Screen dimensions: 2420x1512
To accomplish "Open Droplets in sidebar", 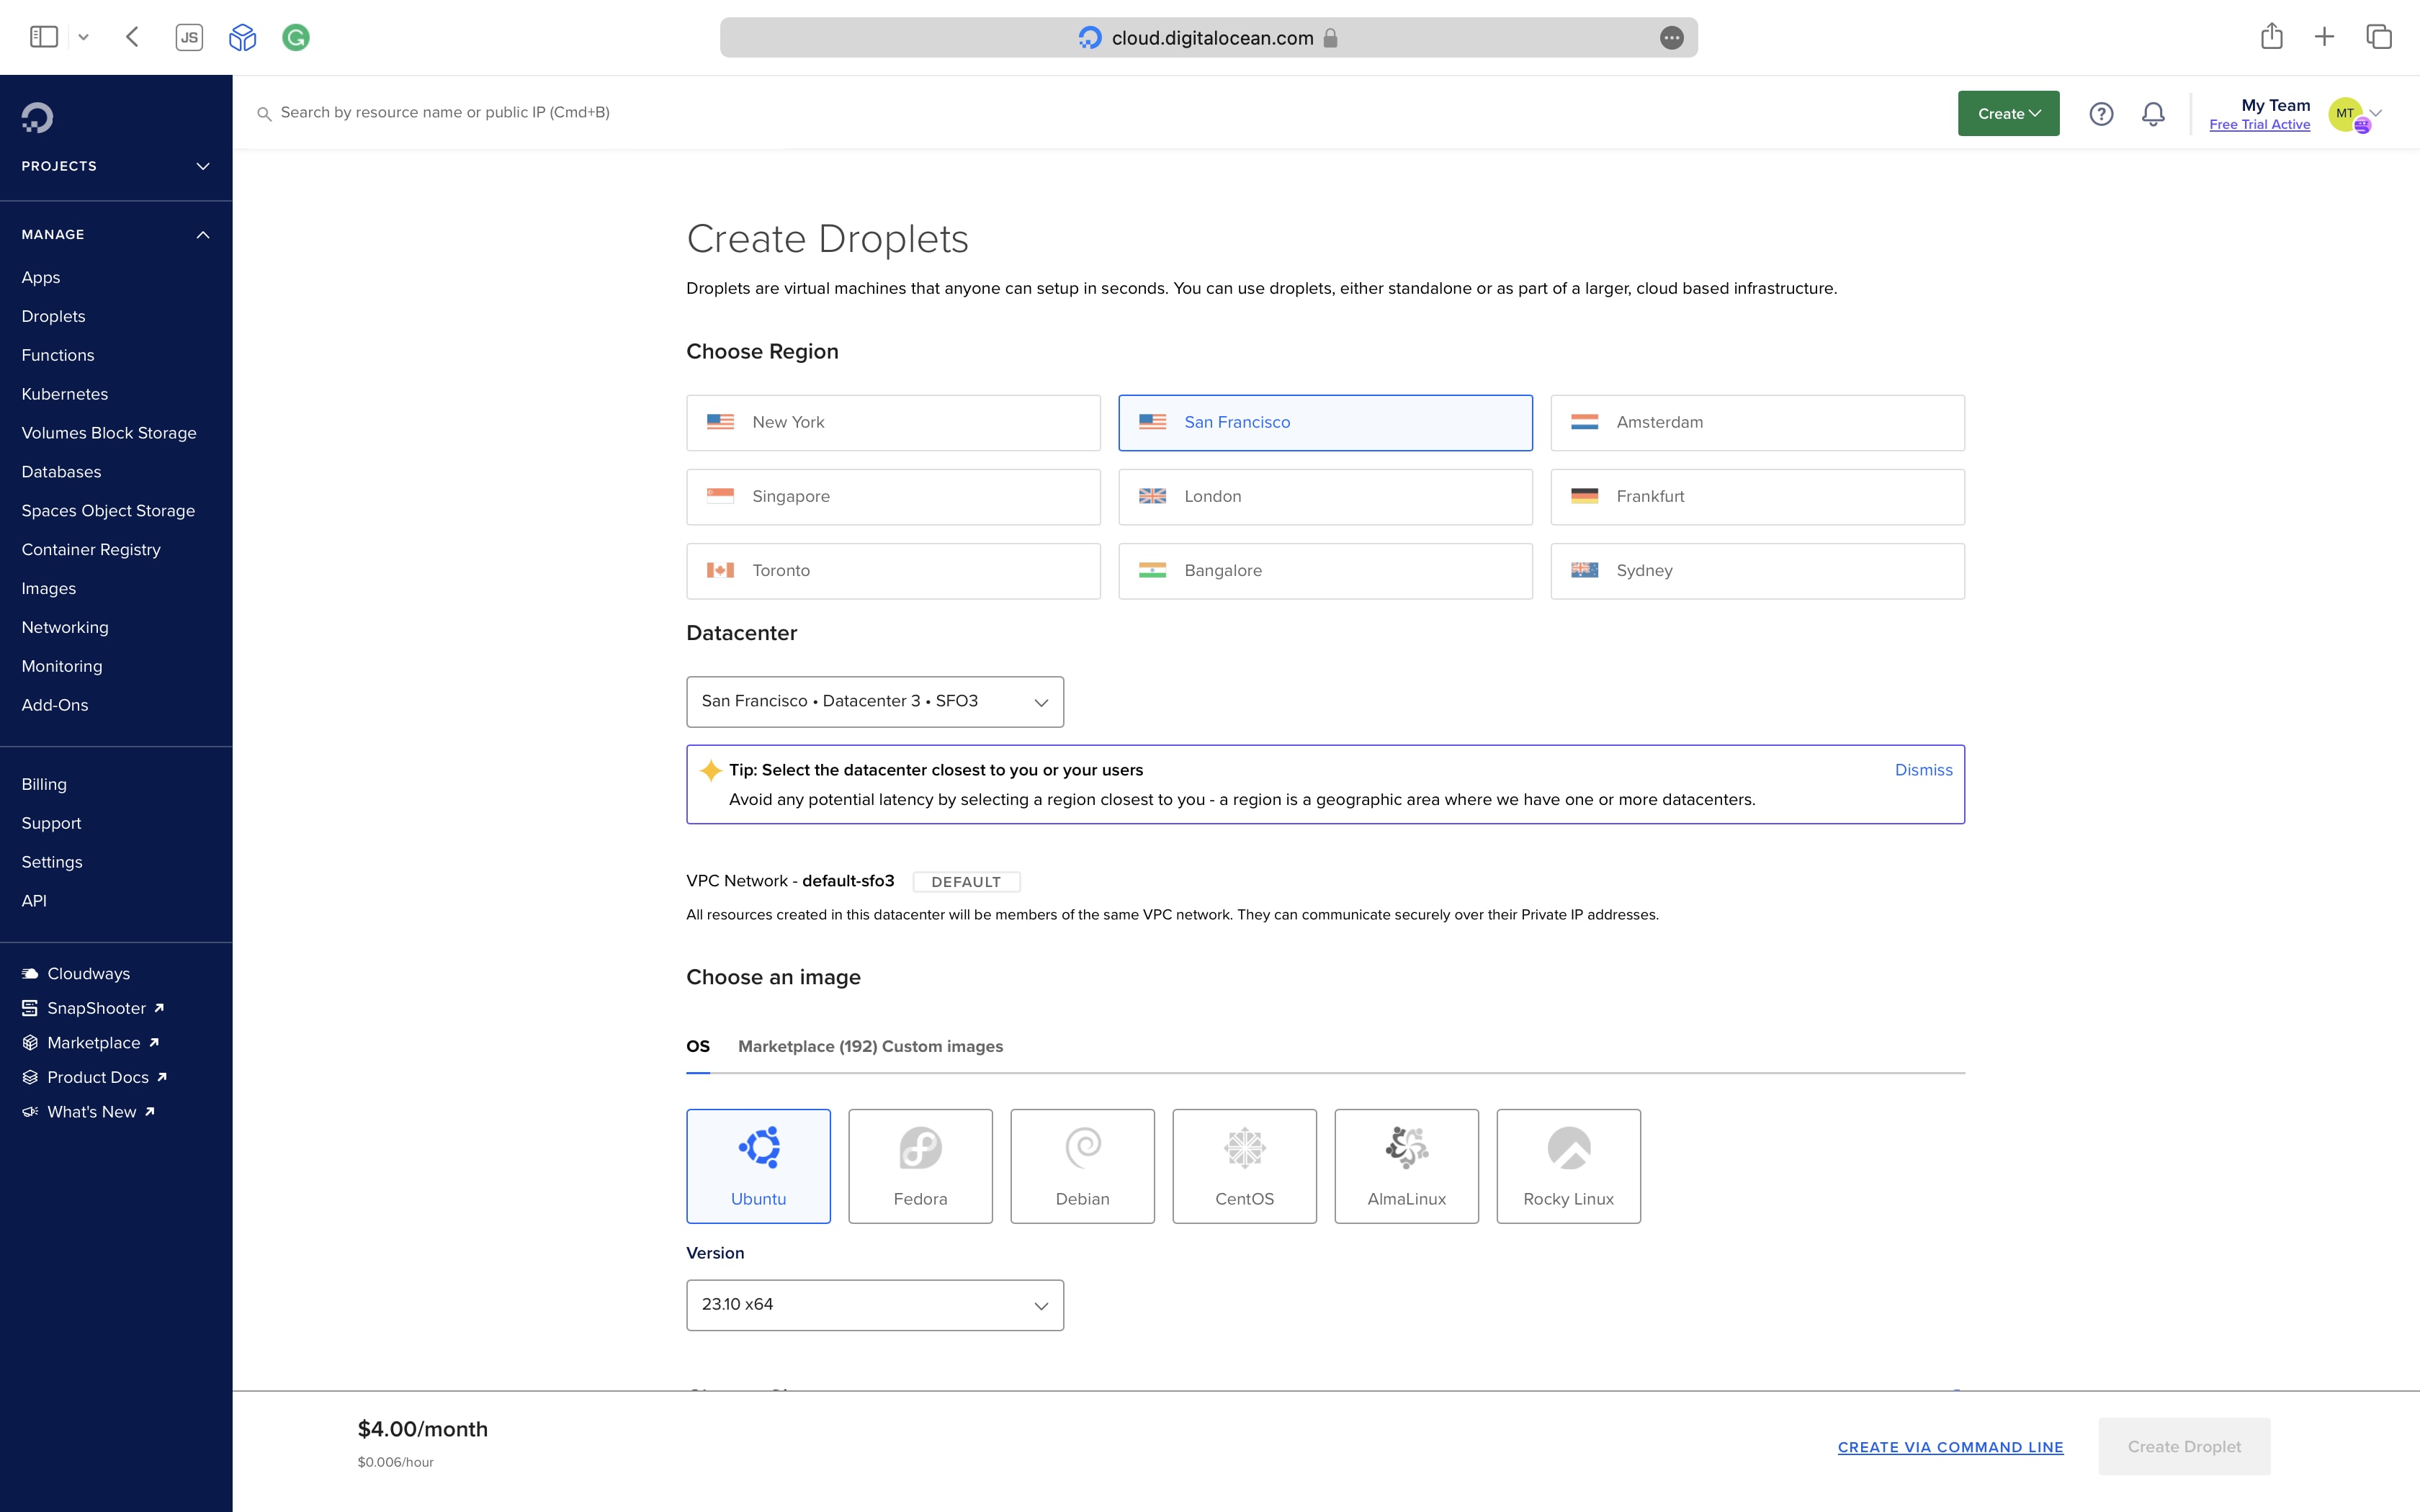I will click(x=53, y=316).
